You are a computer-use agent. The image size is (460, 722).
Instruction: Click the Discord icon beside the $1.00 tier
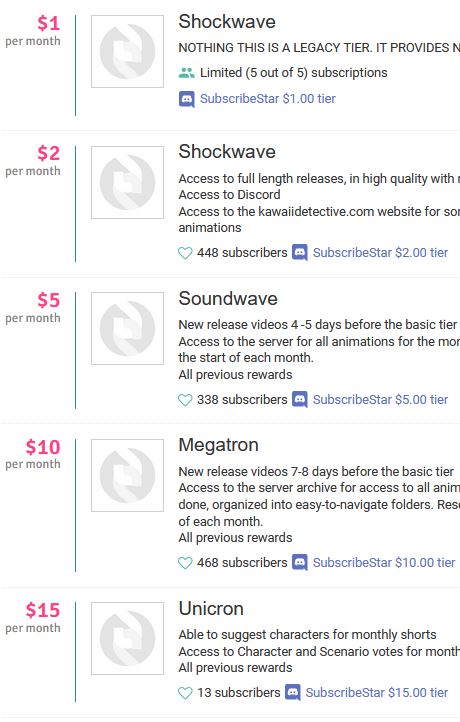point(186,99)
